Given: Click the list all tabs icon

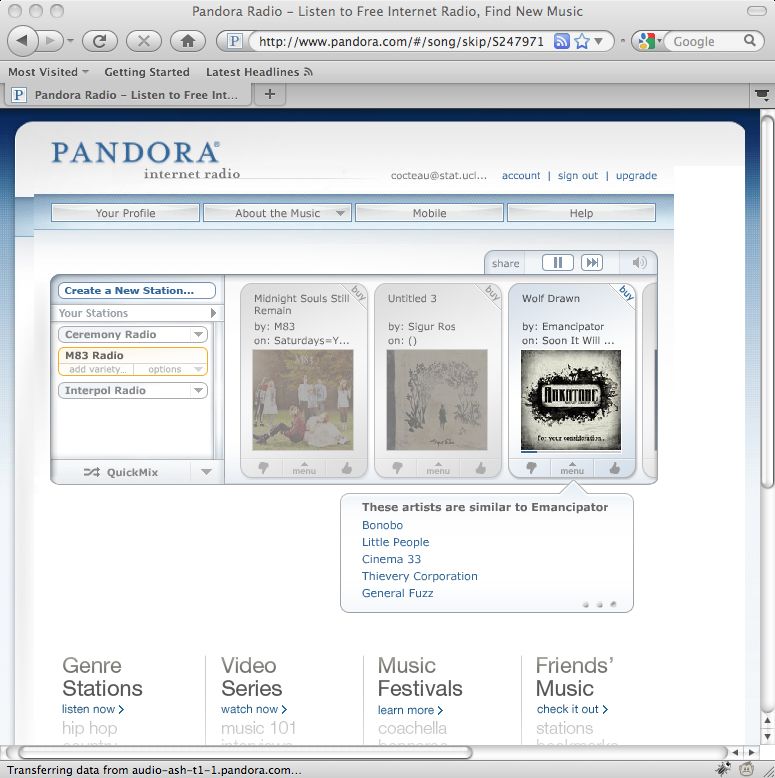Looking at the screenshot, I should click(x=762, y=94).
